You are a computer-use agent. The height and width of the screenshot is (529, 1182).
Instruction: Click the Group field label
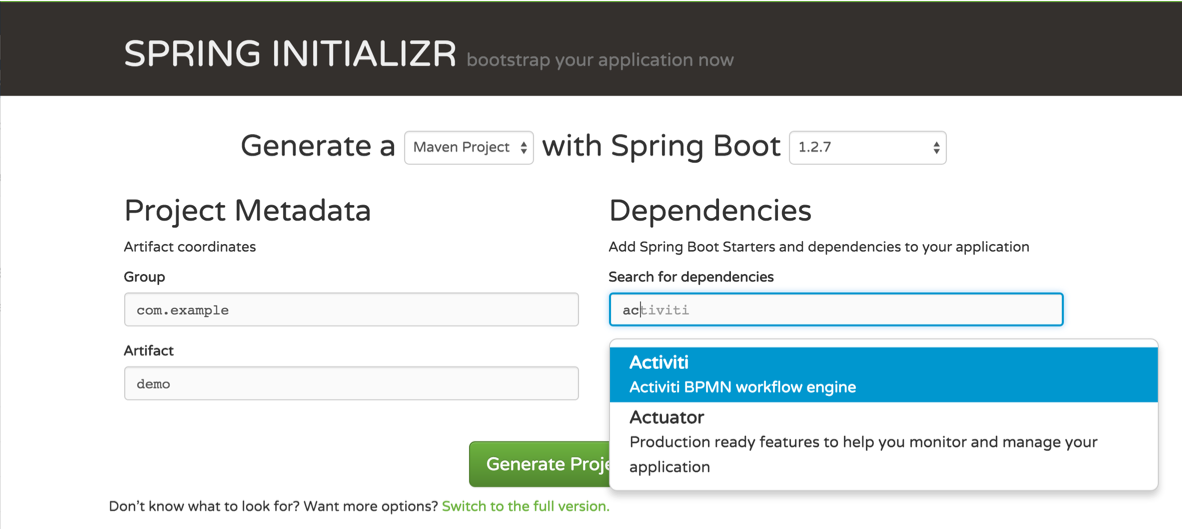145,277
